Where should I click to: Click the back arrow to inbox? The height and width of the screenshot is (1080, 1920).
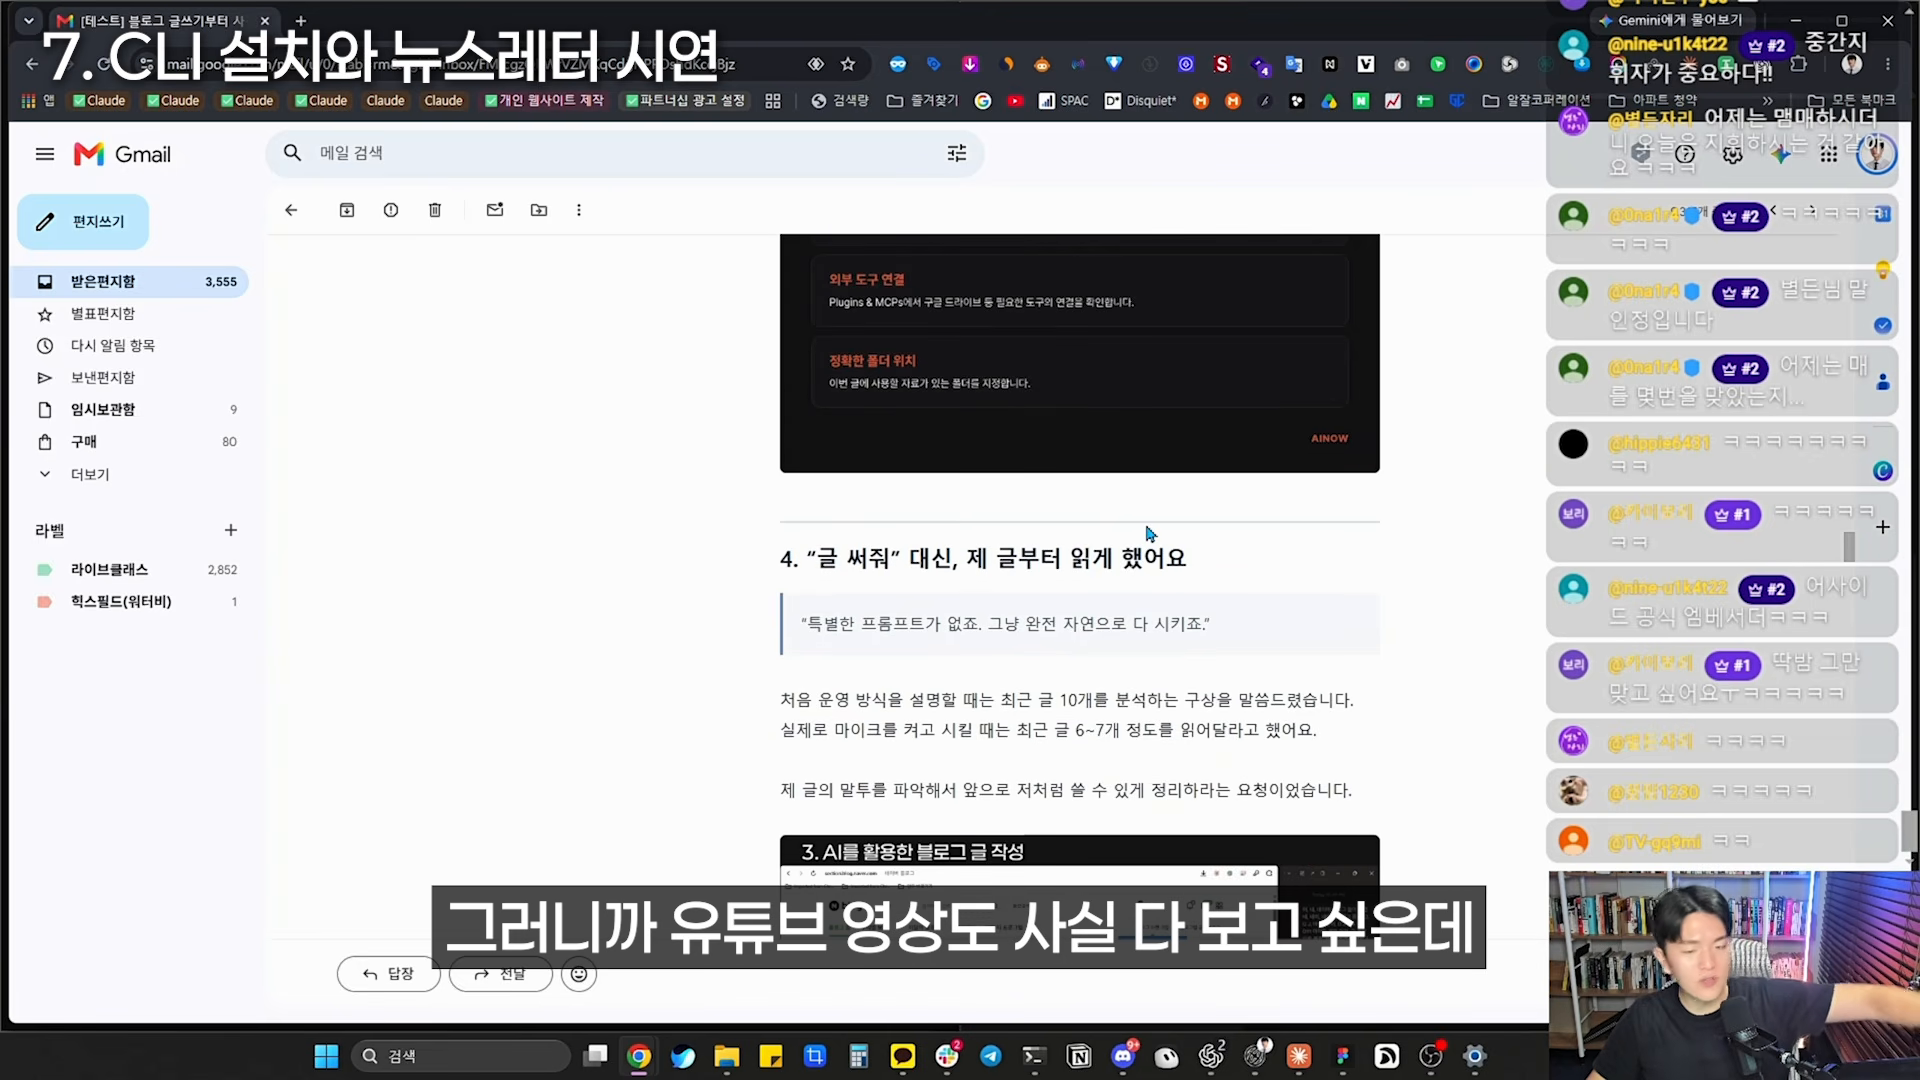point(291,210)
